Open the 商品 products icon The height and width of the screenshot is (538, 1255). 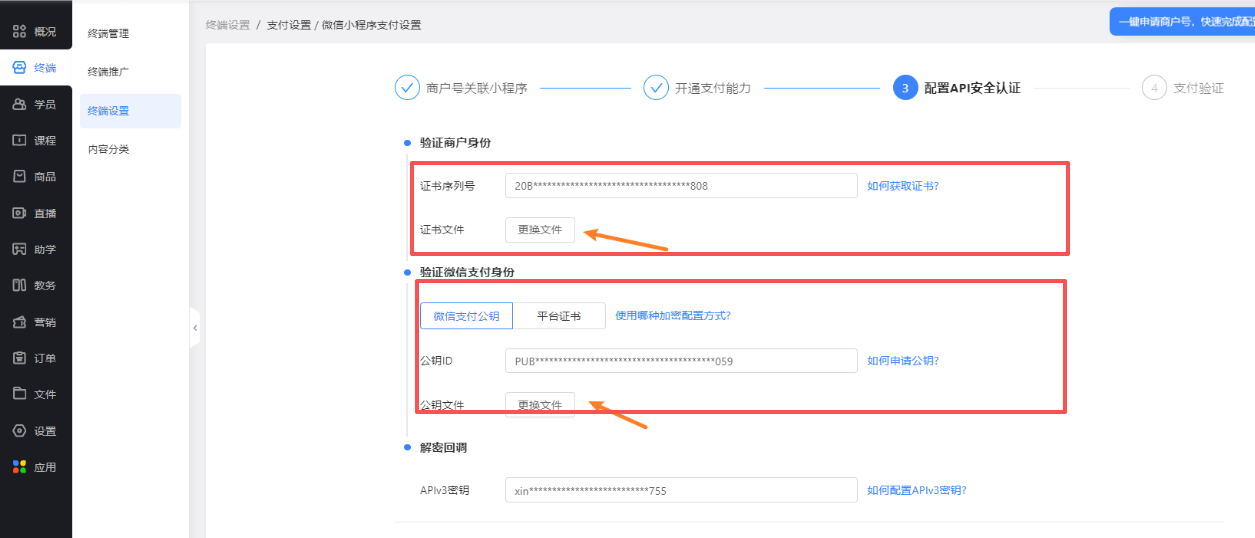[x=19, y=176]
